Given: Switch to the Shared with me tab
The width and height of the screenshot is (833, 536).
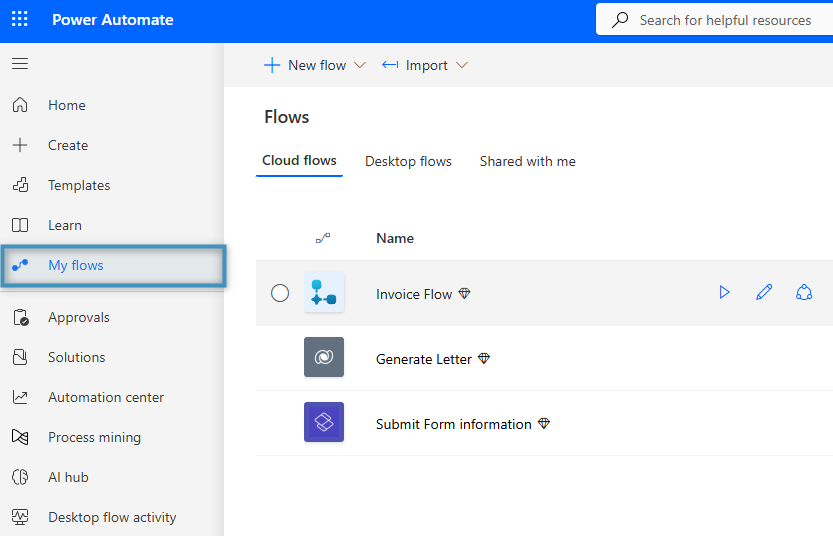Looking at the screenshot, I should click(x=527, y=161).
